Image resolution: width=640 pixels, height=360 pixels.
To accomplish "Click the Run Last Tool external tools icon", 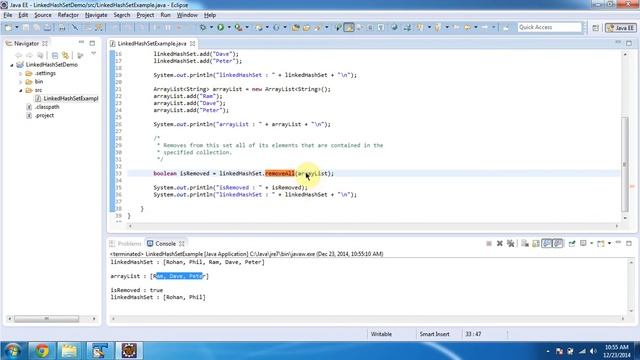I will (238, 27).
